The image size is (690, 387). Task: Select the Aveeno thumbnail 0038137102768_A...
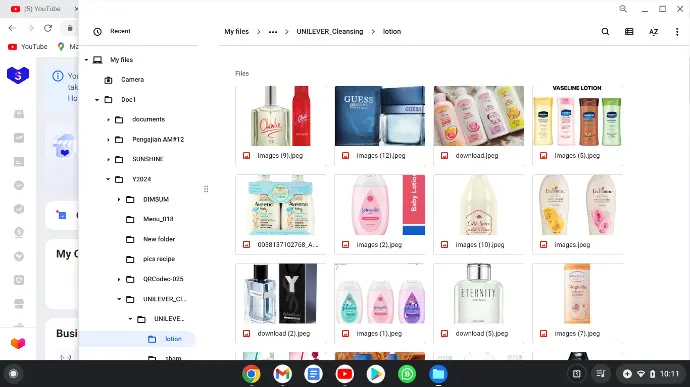pyautogui.click(x=281, y=205)
